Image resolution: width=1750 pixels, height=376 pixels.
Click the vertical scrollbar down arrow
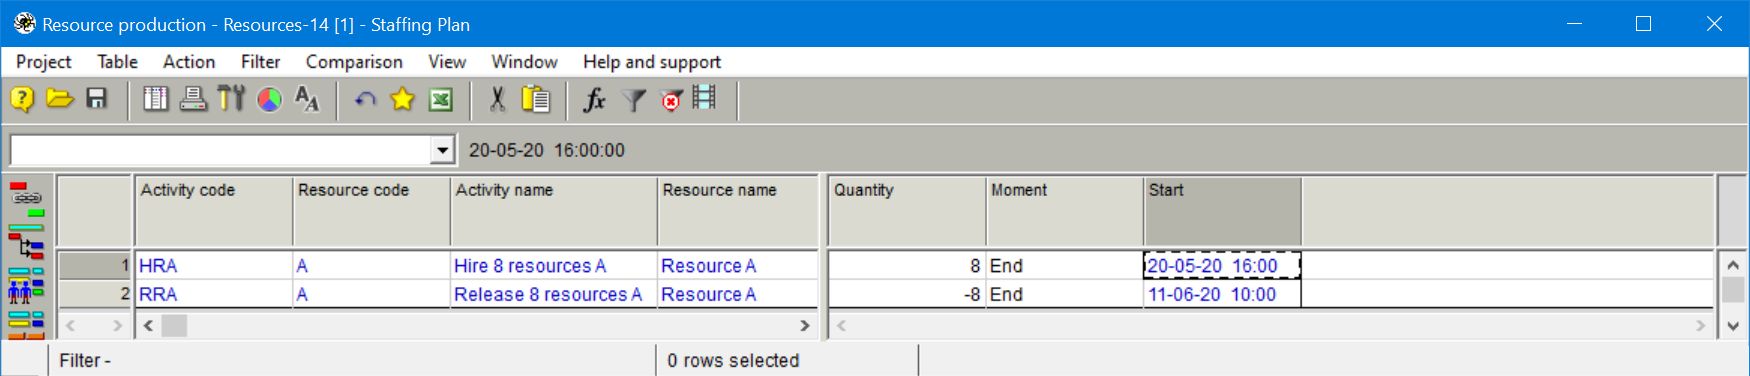click(x=1733, y=326)
